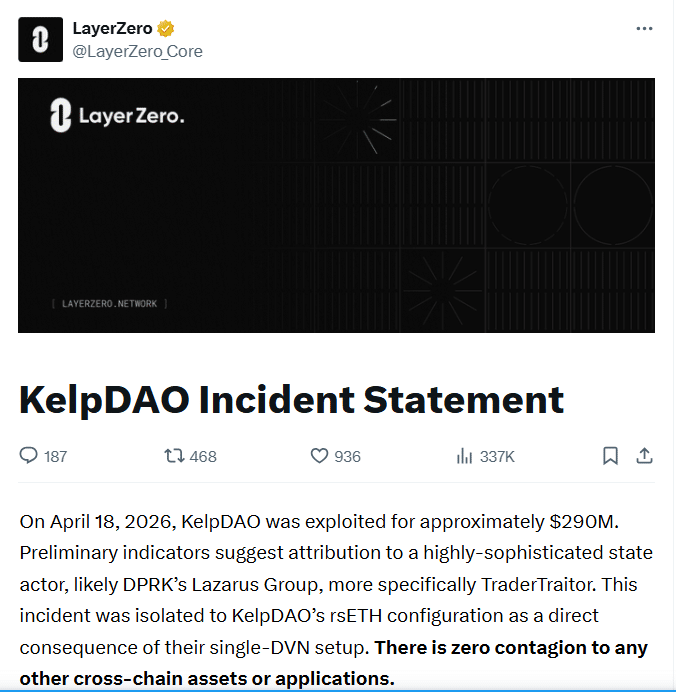The image size is (676, 692).
Task: Open the @LayerZero_Core handle link
Action: (137, 51)
